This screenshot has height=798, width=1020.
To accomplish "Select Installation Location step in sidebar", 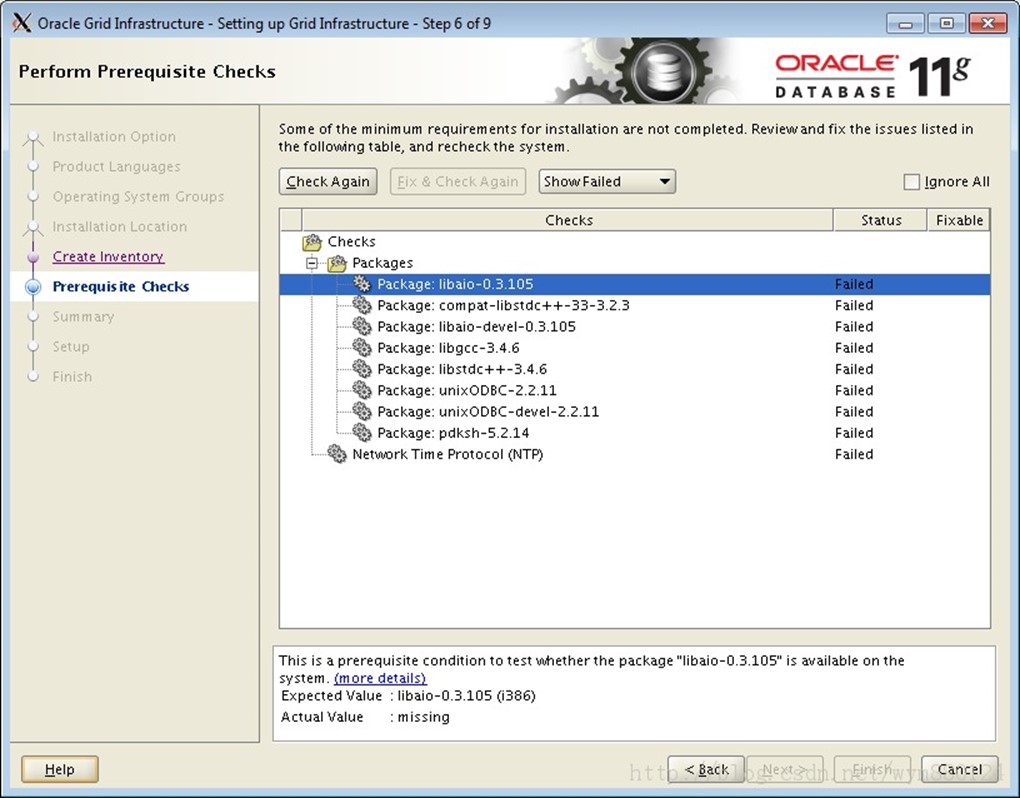I will pos(120,226).
